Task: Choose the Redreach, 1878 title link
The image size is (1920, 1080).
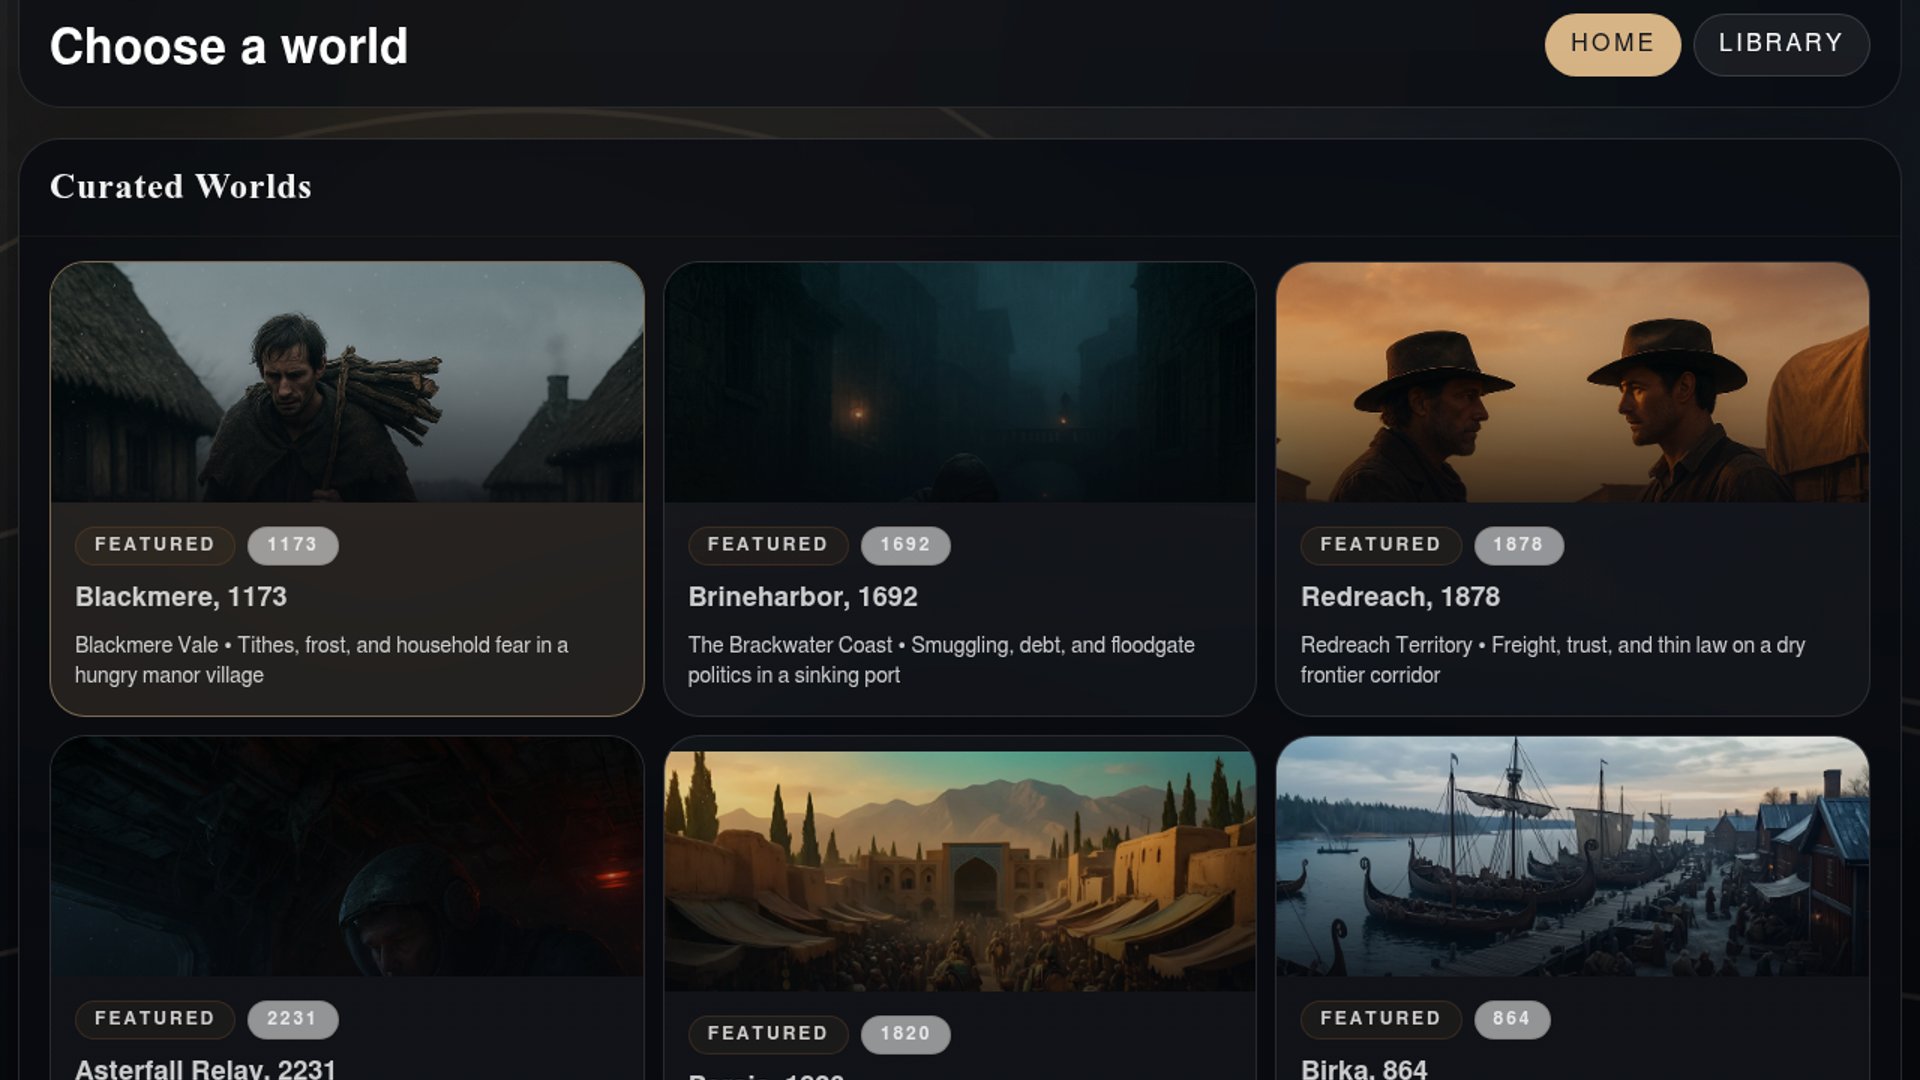Action: [1399, 597]
